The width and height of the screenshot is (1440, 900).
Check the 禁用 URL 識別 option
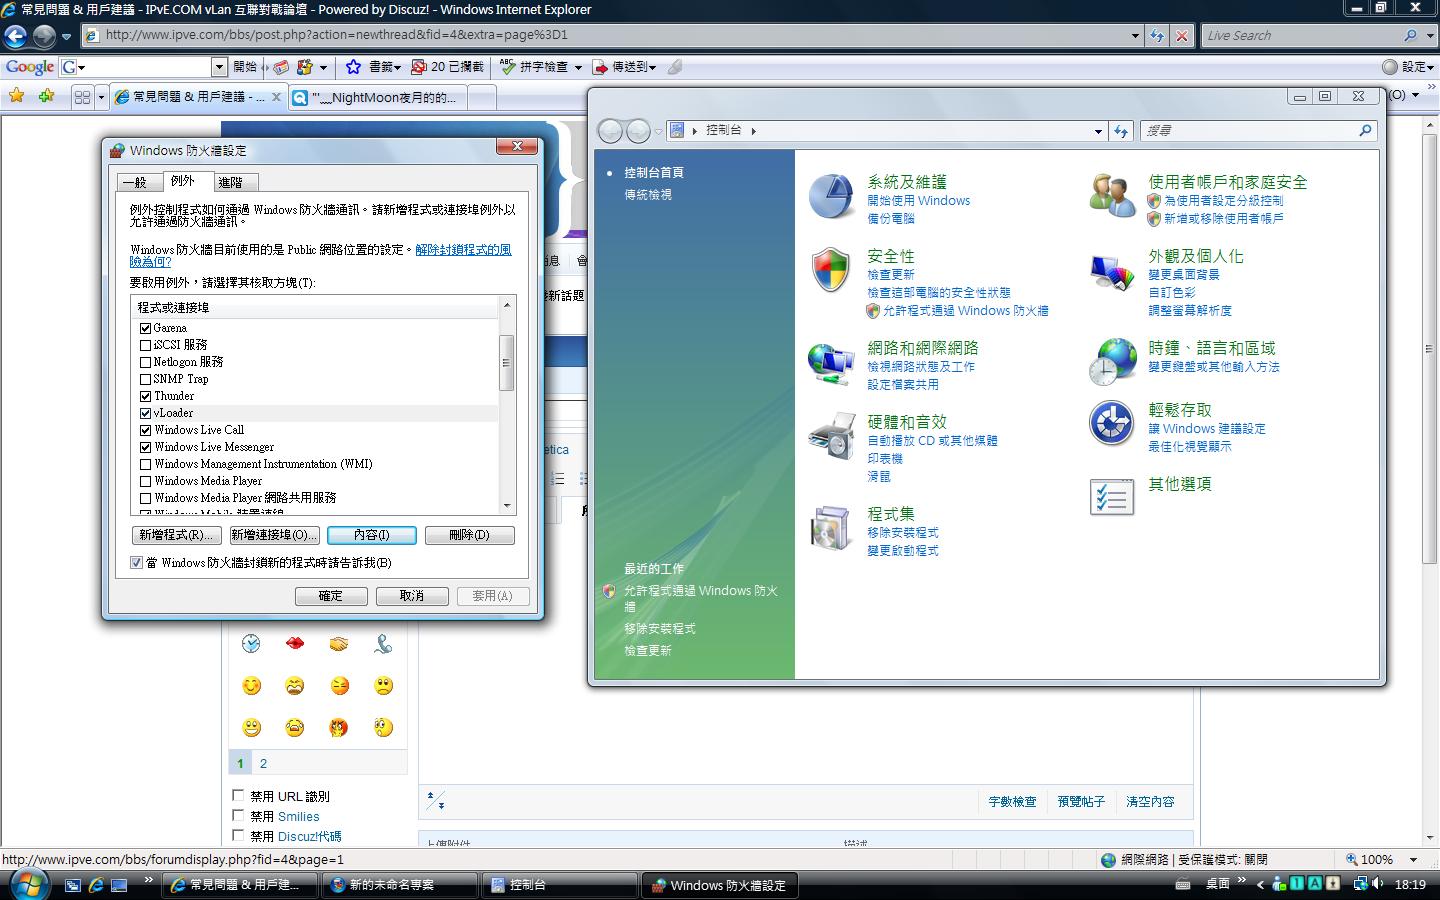pyautogui.click(x=238, y=796)
